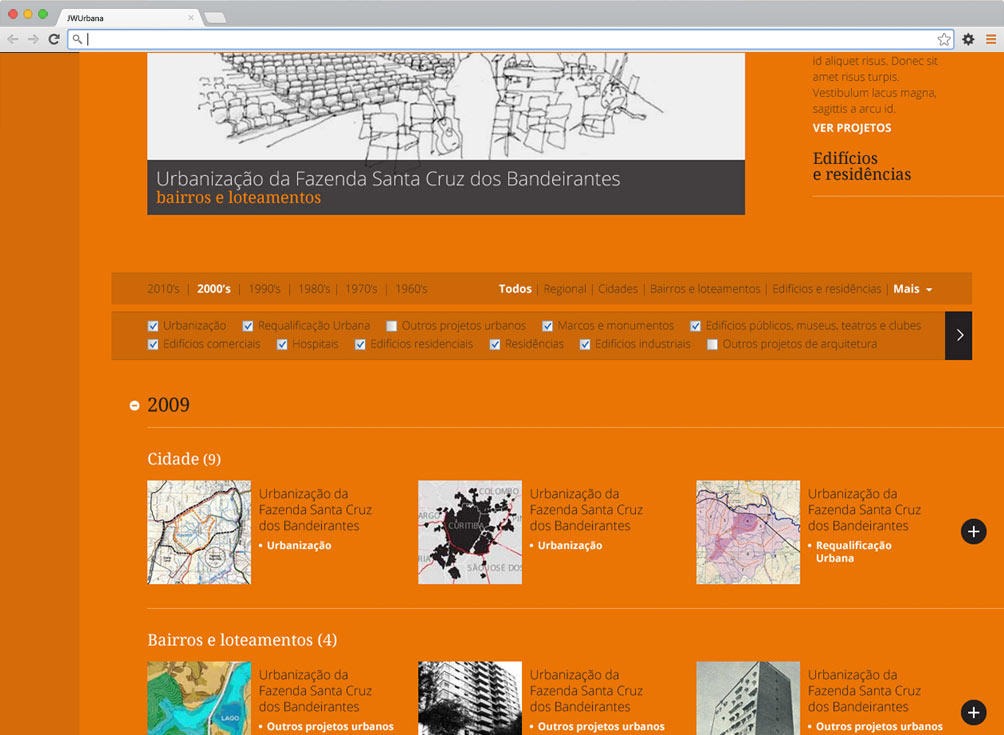Click the plus icon in Bairros row
Viewport: 1004px width, 735px height.
coord(973,712)
